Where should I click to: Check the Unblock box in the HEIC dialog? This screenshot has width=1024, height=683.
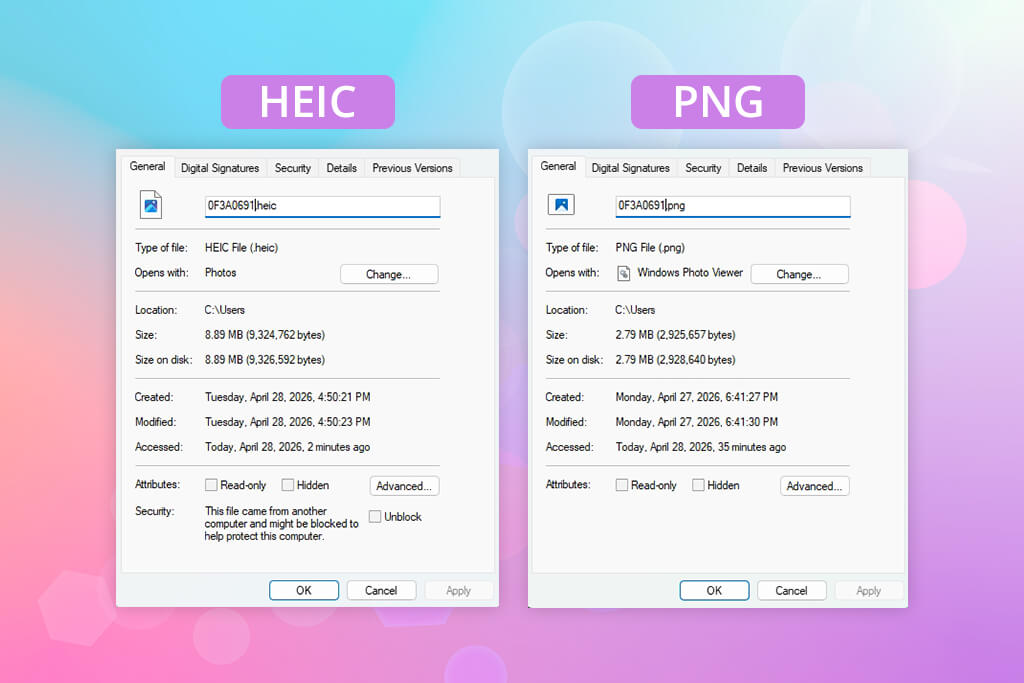coord(375,516)
